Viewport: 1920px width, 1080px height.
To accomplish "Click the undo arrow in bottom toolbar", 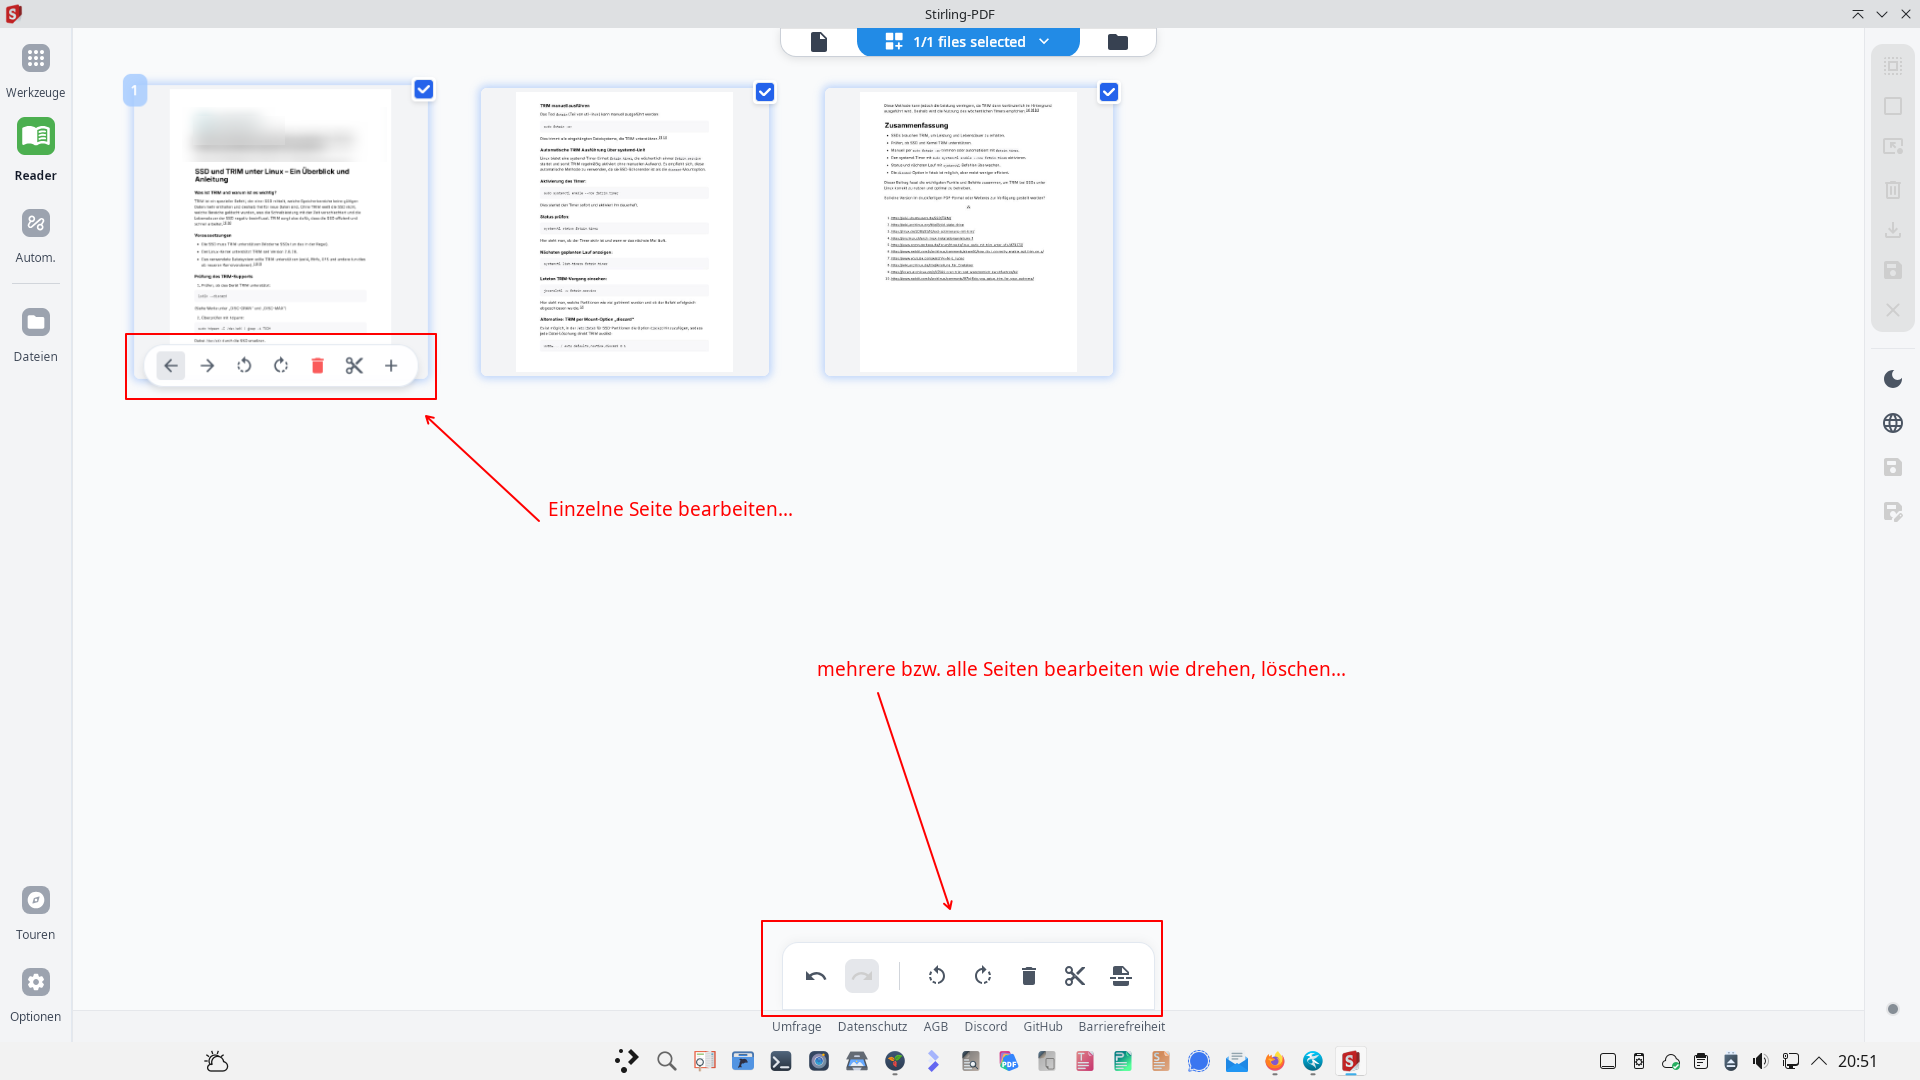I will [815, 976].
